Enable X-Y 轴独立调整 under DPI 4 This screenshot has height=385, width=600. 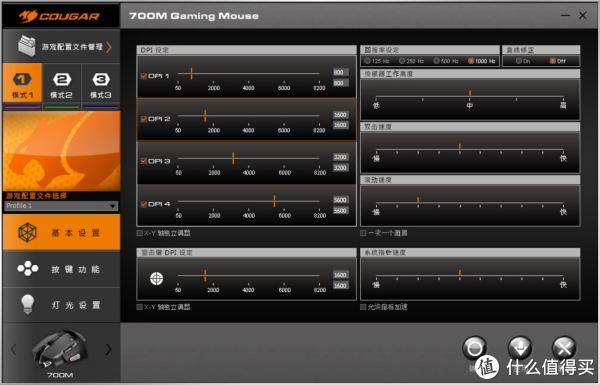tap(140, 233)
